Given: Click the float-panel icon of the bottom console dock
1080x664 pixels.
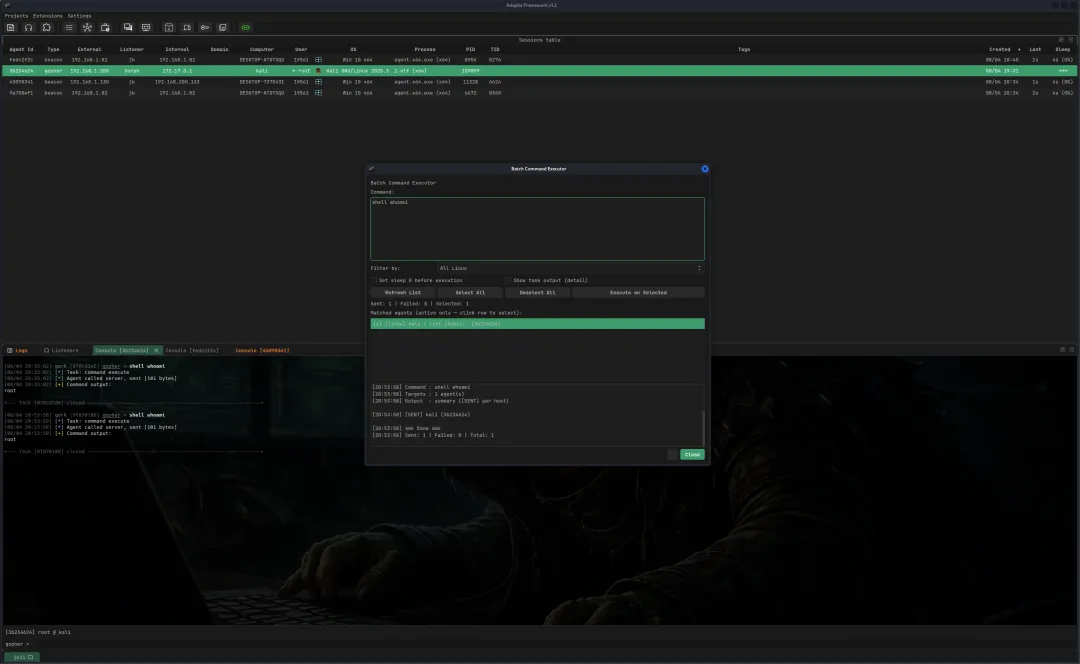Looking at the screenshot, I should (1062, 350).
